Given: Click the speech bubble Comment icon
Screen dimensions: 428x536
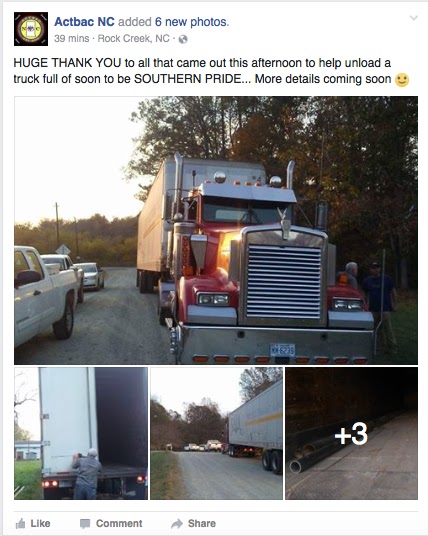Looking at the screenshot, I should point(85,524).
